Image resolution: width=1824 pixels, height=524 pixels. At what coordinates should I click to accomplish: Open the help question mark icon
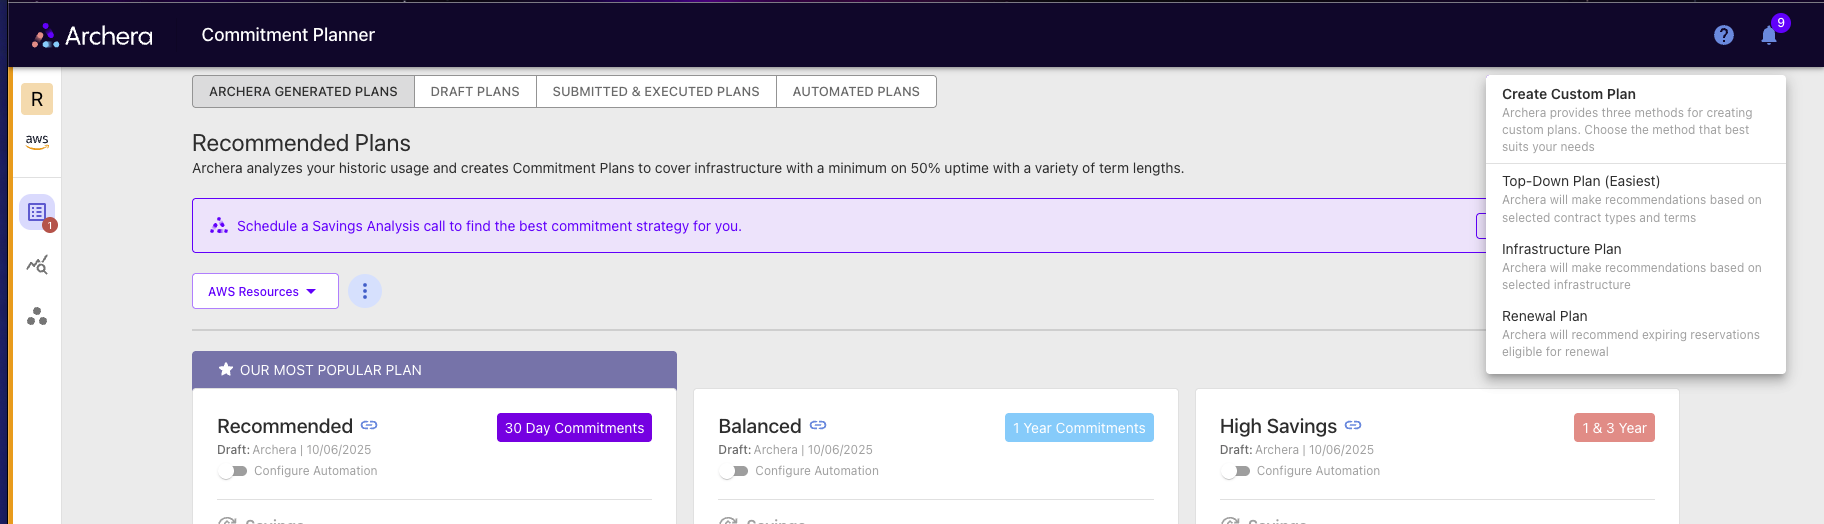1723,35
